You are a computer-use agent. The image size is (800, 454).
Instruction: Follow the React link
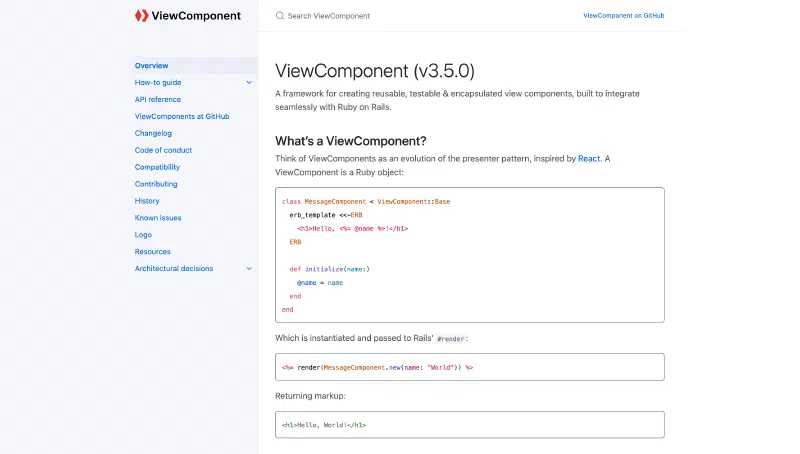click(589, 159)
